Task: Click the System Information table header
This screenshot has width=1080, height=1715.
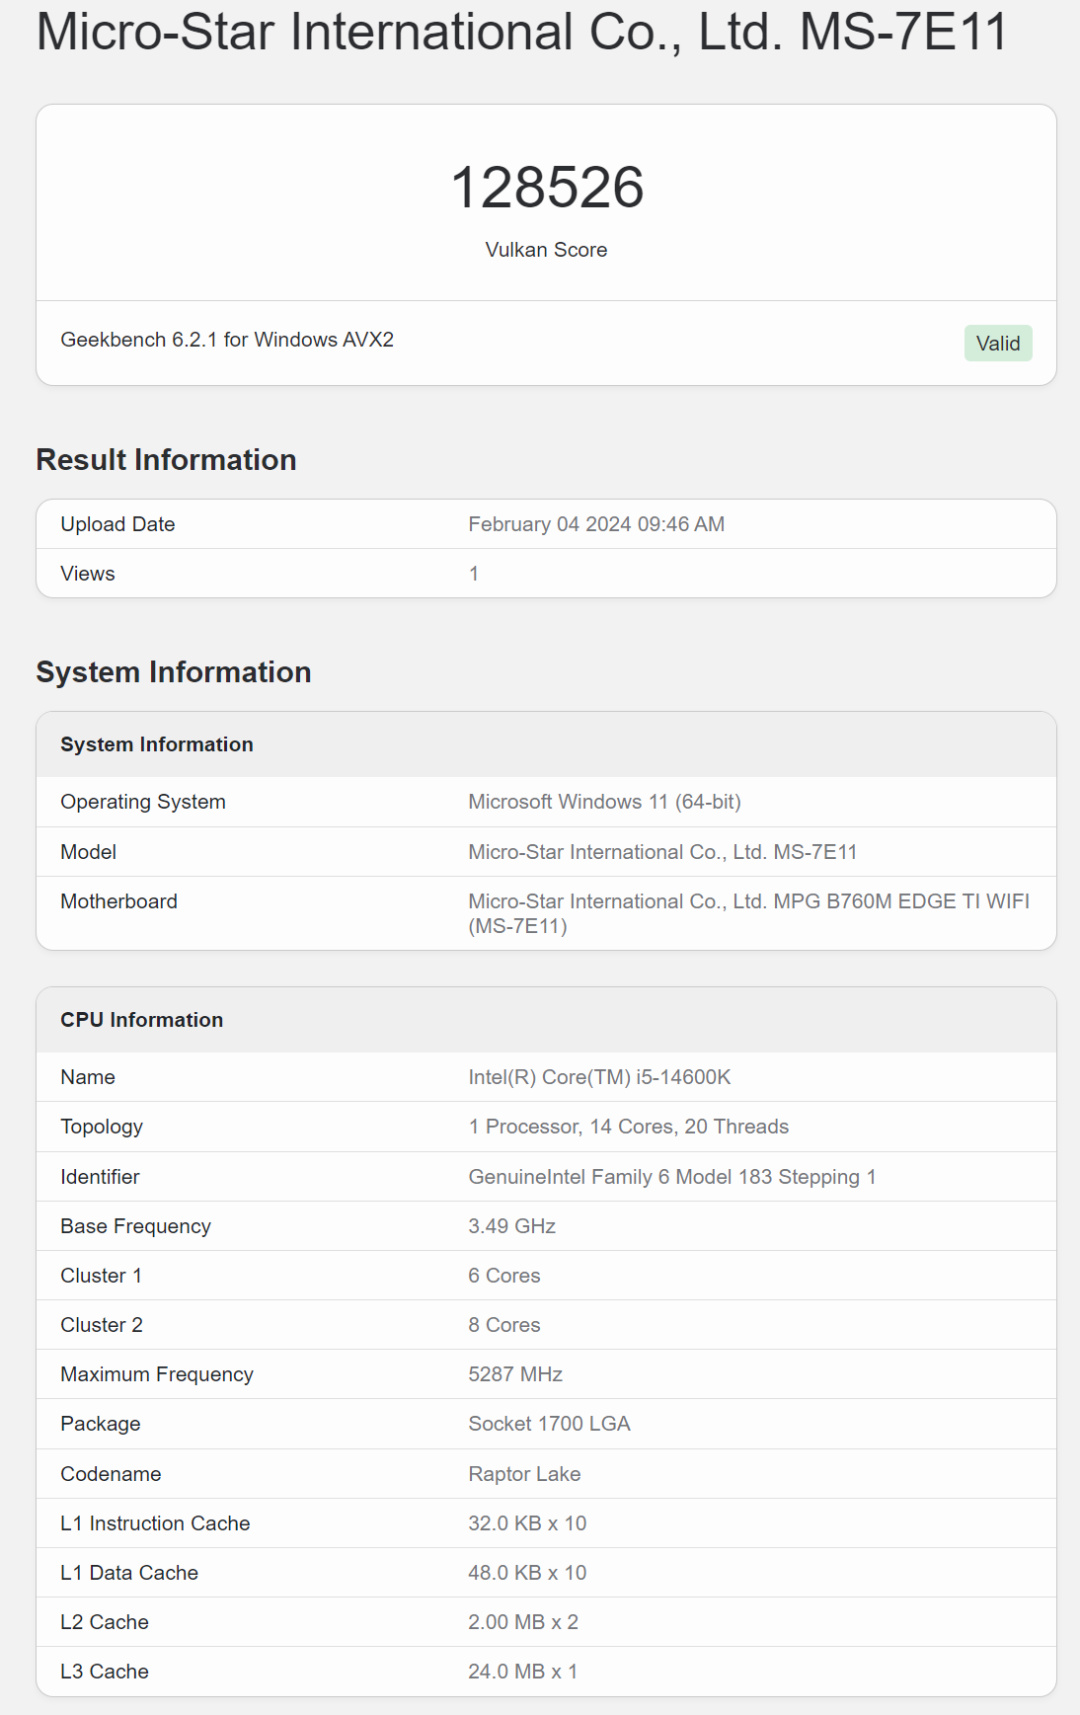Action: tap(157, 745)
